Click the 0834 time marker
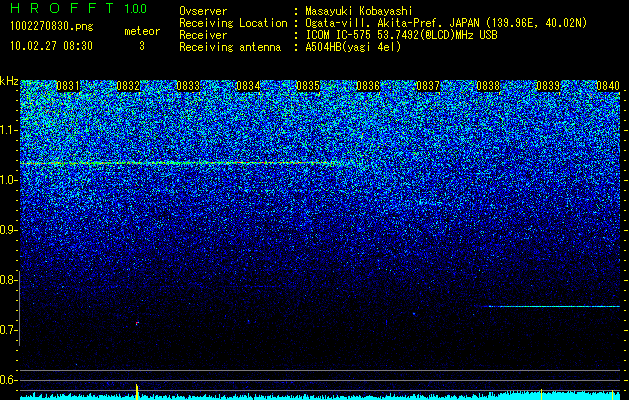 (248, 86)
